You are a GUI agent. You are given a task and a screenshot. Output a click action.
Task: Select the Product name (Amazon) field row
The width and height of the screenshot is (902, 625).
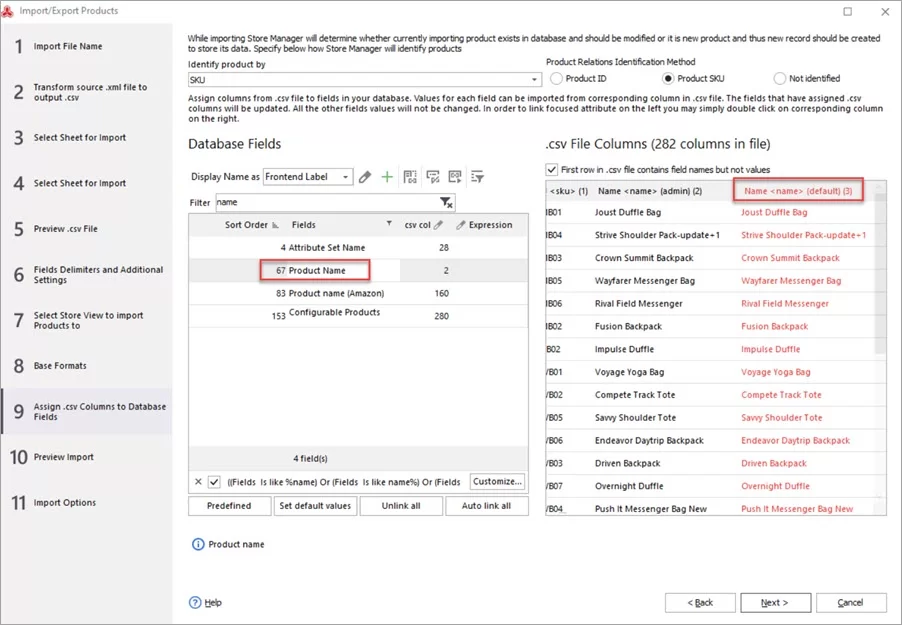click(x=358, y=294)
